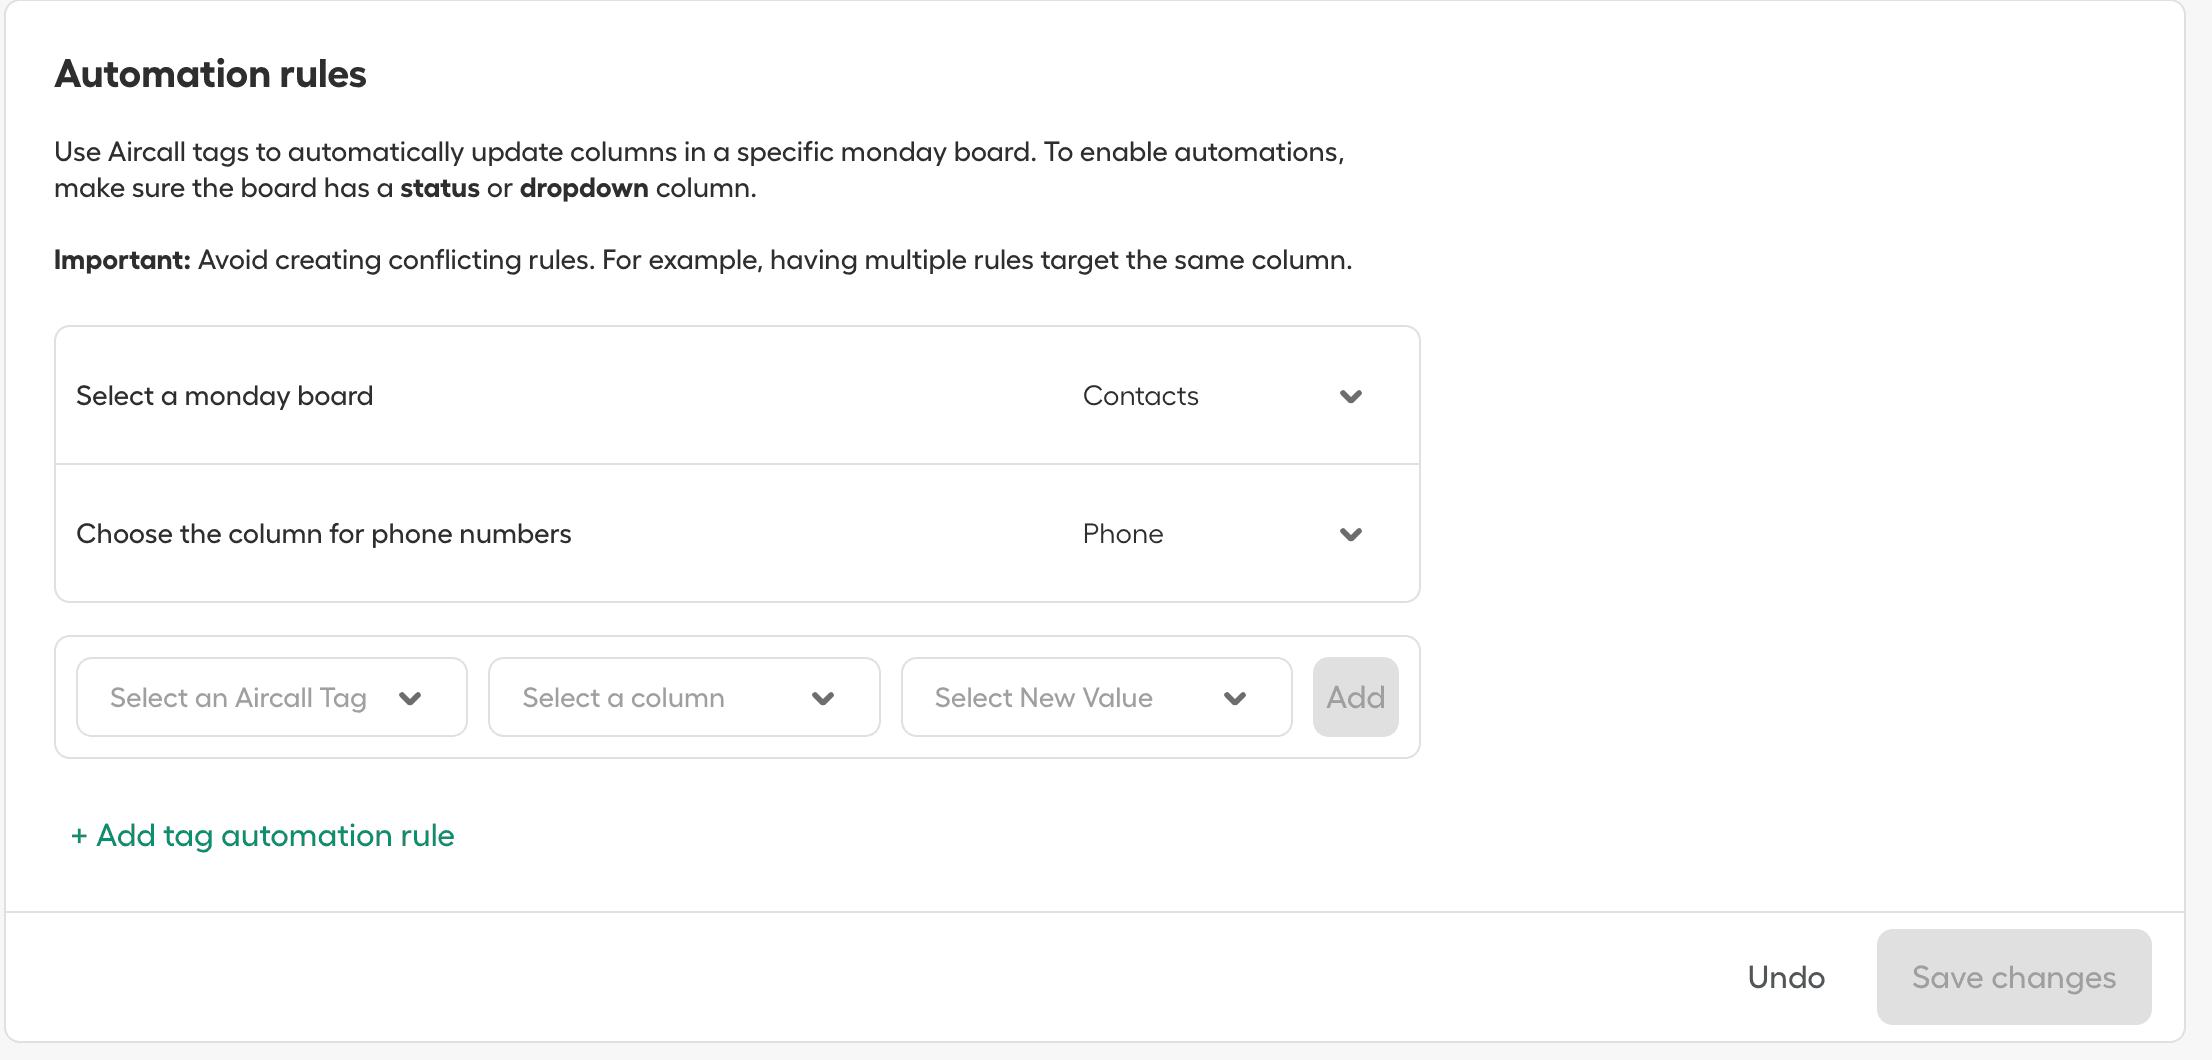Click the Select a monday board label
This screenshot has height=1060, width=2212.
point(224,396)
